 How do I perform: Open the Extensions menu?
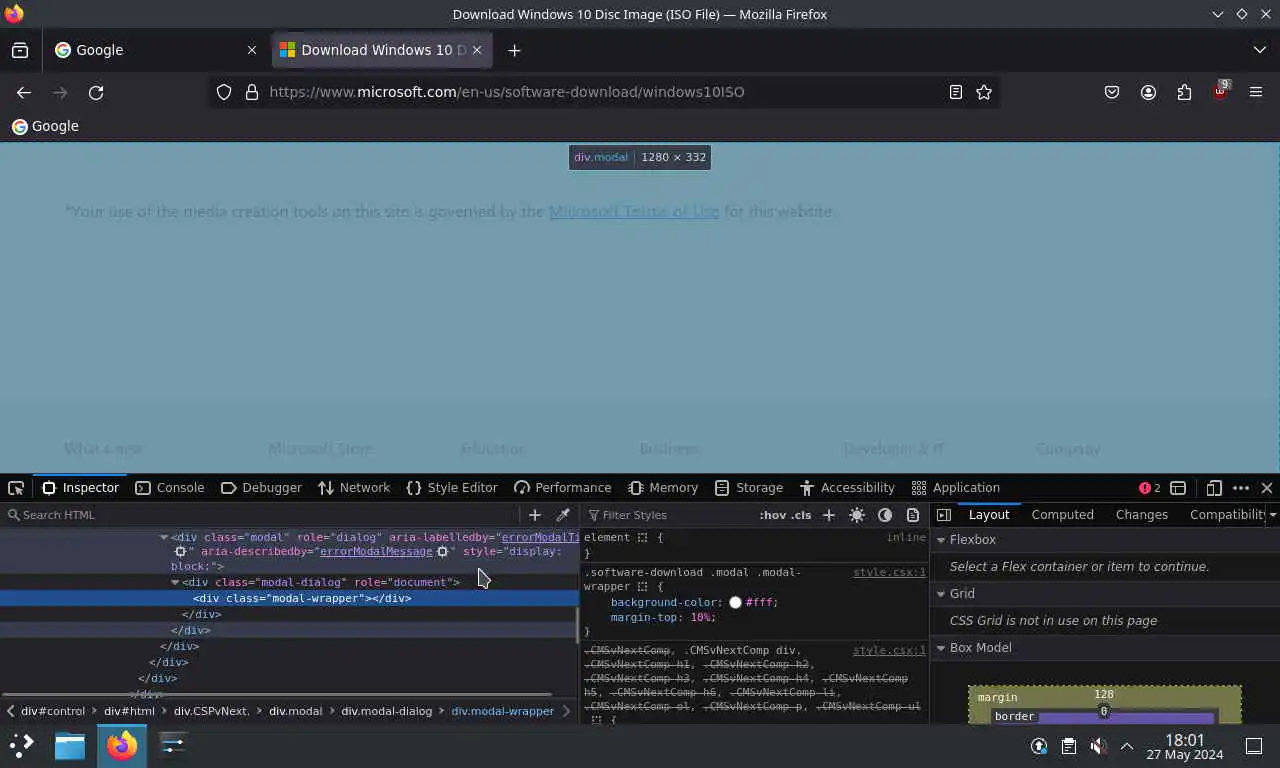(x=1184, y=92)
